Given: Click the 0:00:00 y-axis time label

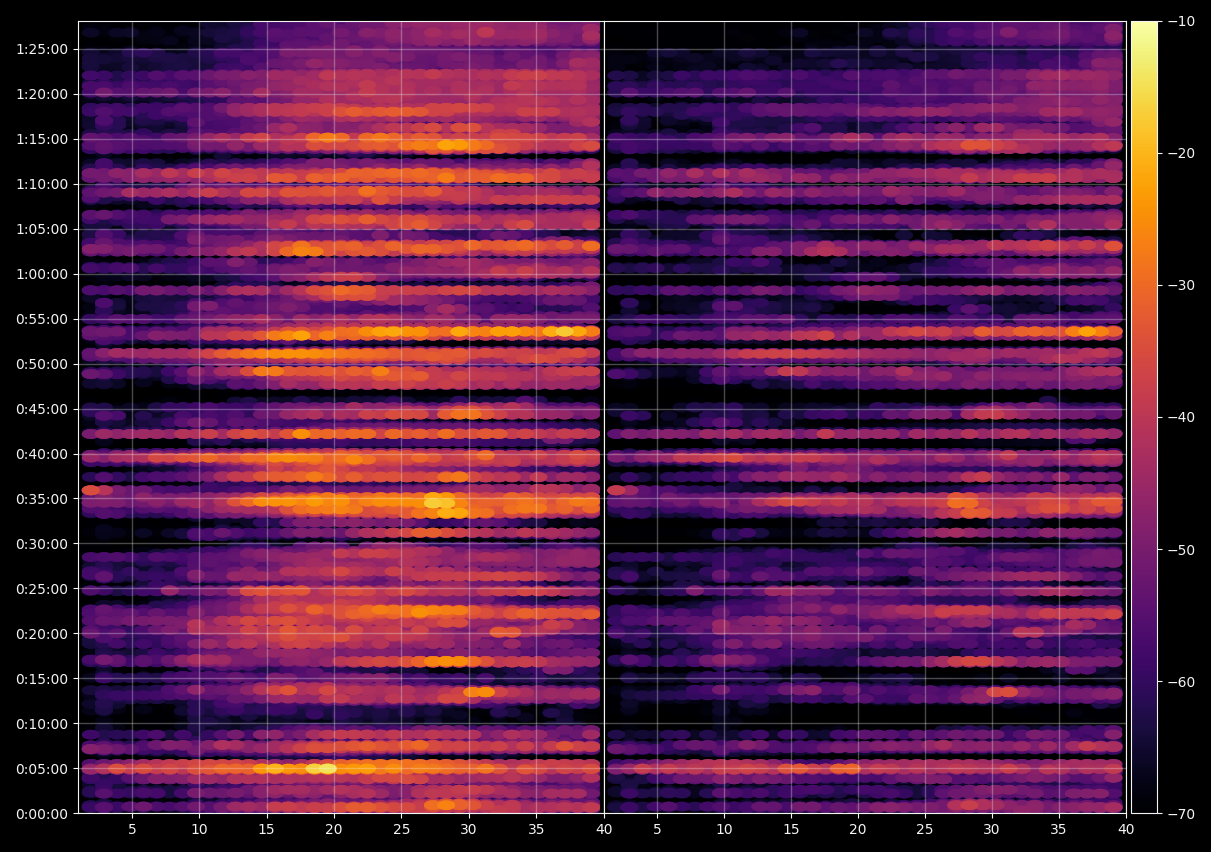Looking at the screenshot, I should pyautogui.click(x=42, y=814).
